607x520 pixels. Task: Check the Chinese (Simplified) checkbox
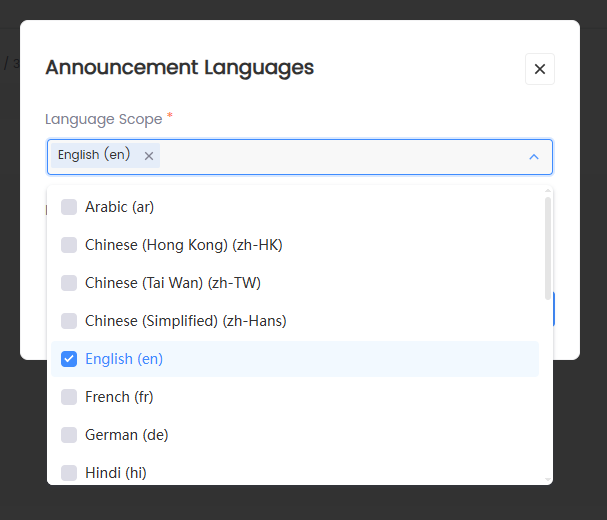pyautogui.click(x=69, y=321)
